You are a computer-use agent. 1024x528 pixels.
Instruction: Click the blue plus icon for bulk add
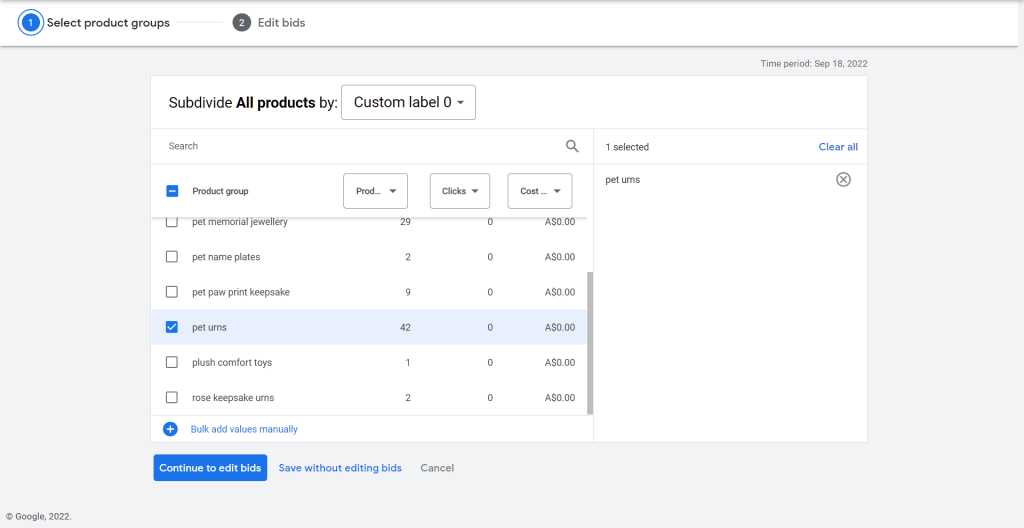pyautogui.click(x=170, y=429)
